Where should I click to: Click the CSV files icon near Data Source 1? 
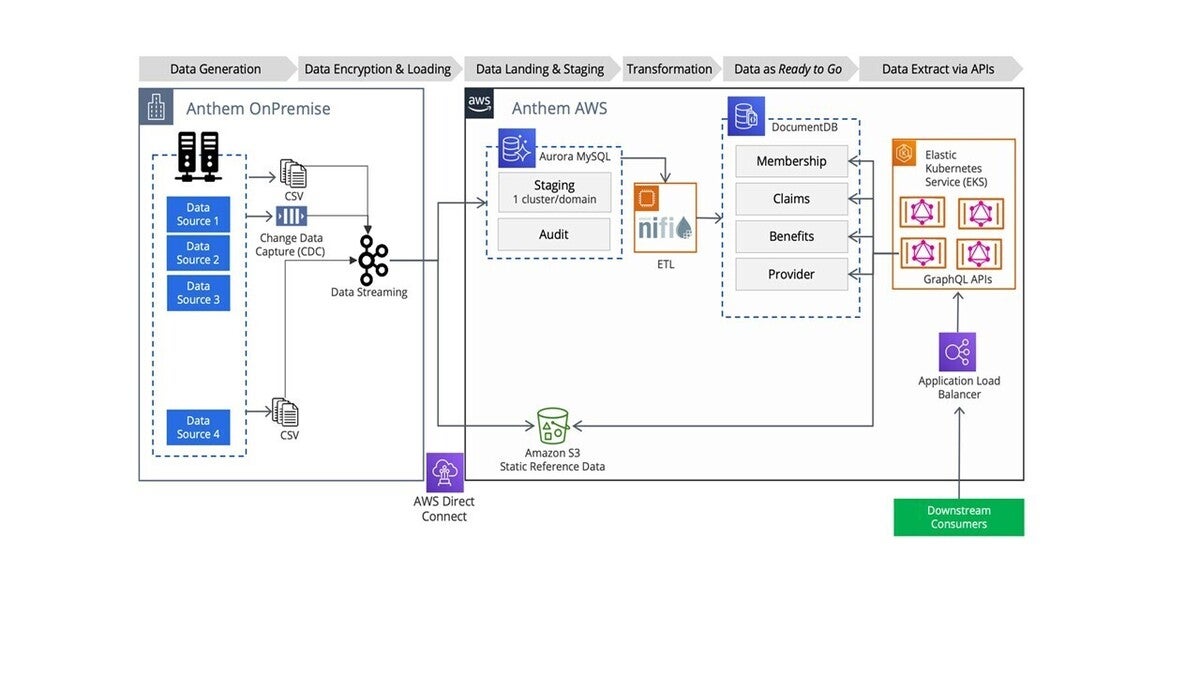[293, 174]
